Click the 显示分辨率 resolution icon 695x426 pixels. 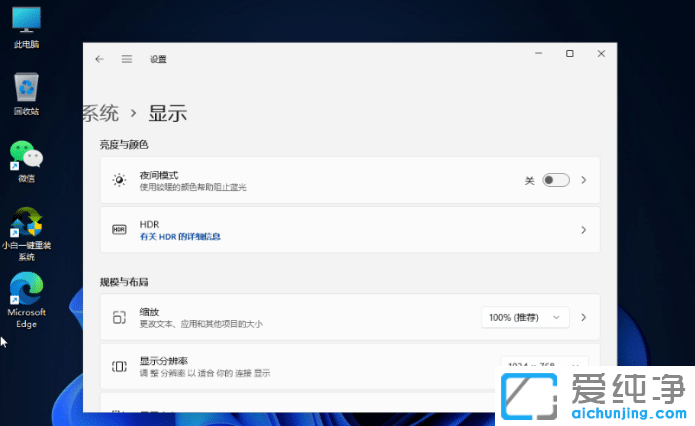(x=119, y=367)
